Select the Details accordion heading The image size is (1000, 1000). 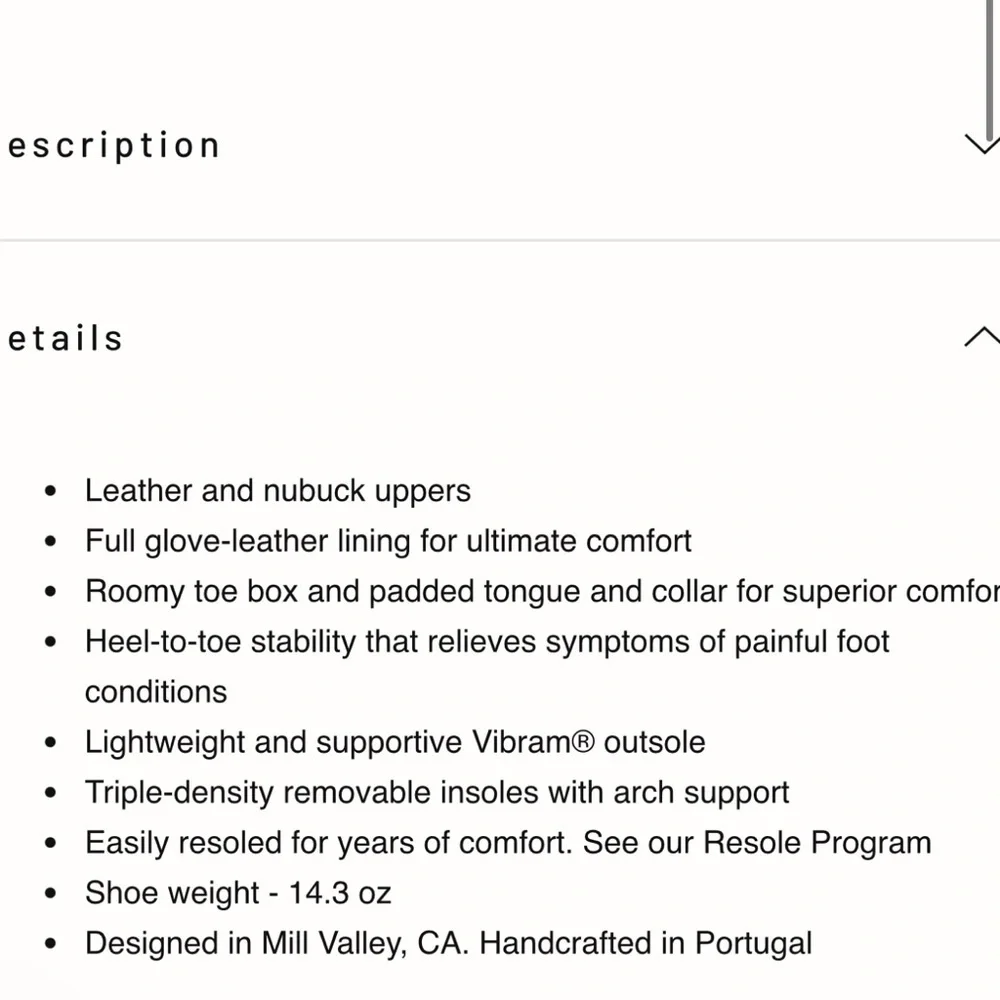64,338
